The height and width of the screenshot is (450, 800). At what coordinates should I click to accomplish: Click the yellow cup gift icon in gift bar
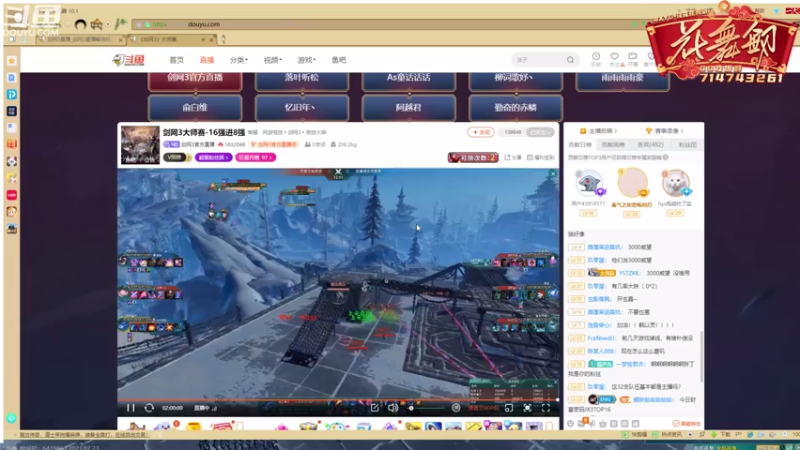[x=193, y=426]
